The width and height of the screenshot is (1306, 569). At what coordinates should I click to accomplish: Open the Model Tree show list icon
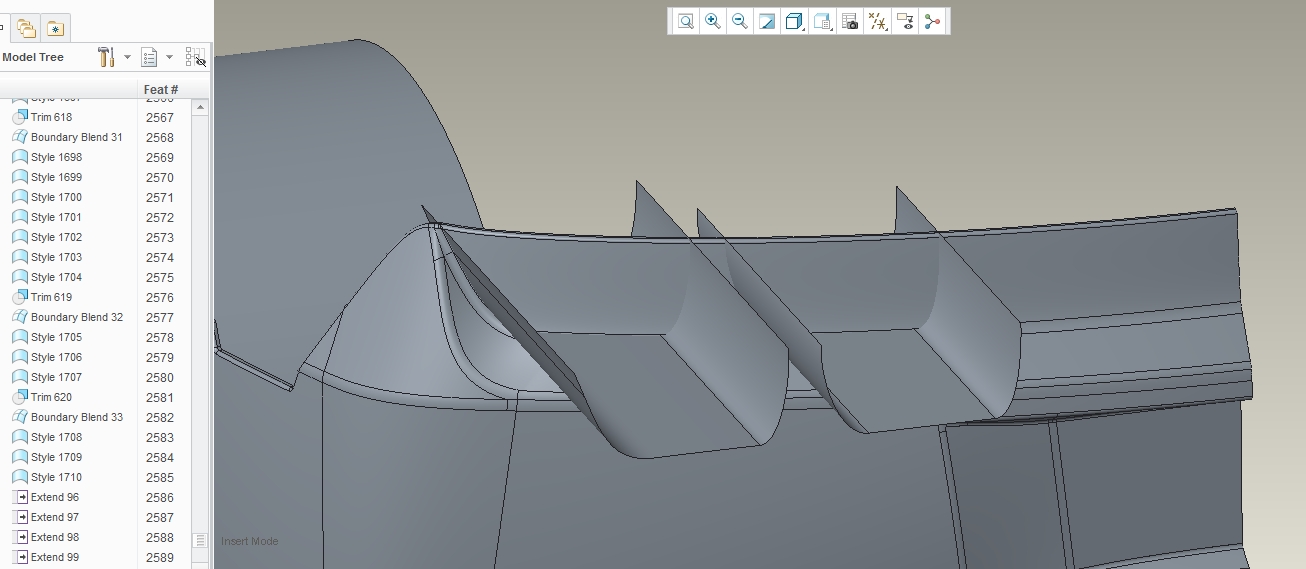coord(149,57)
